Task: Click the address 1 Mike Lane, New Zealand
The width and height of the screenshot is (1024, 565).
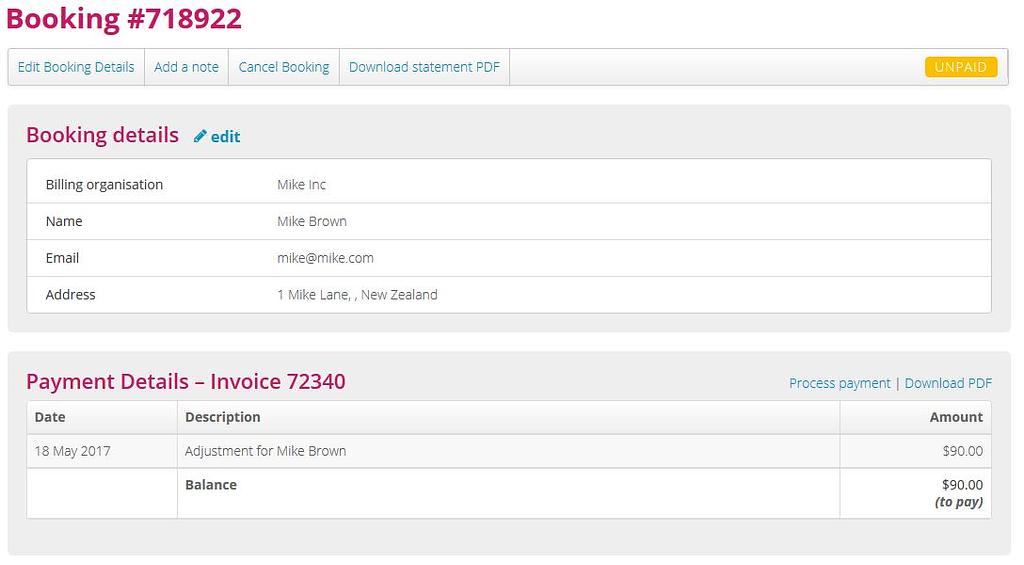Action: (x=357, y=295)
